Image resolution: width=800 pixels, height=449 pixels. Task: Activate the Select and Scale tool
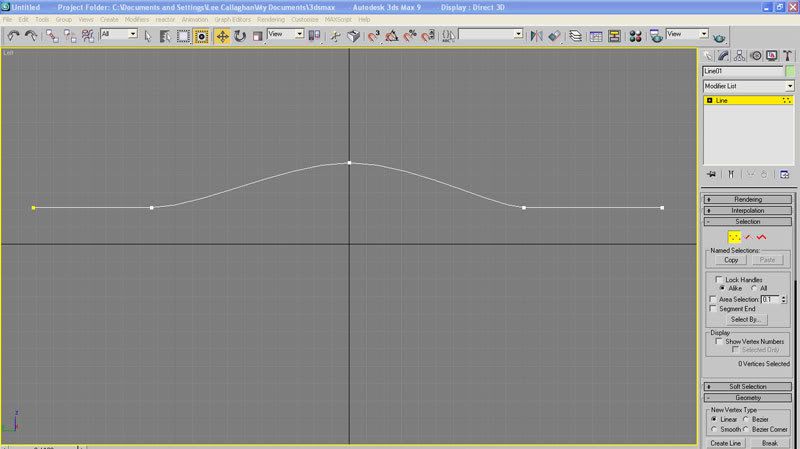pos(258,36)
